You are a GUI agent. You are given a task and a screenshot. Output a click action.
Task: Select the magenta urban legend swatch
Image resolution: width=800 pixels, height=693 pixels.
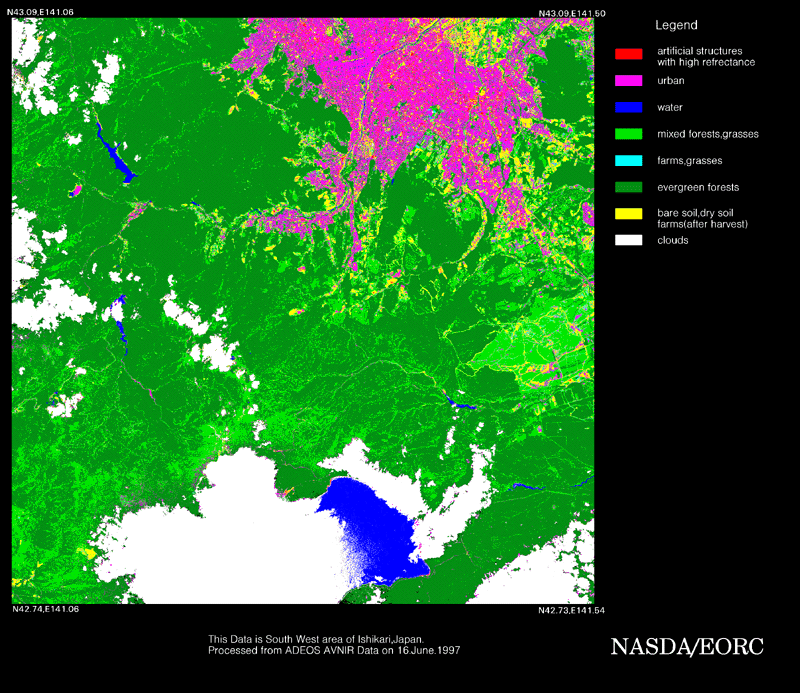[x=629, y=81]
